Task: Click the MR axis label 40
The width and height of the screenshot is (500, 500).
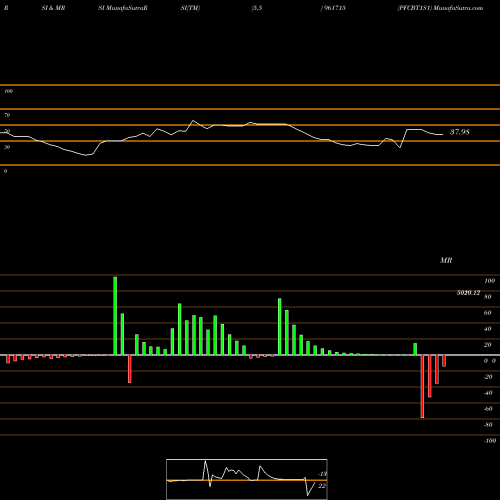Action: point(487,329)
